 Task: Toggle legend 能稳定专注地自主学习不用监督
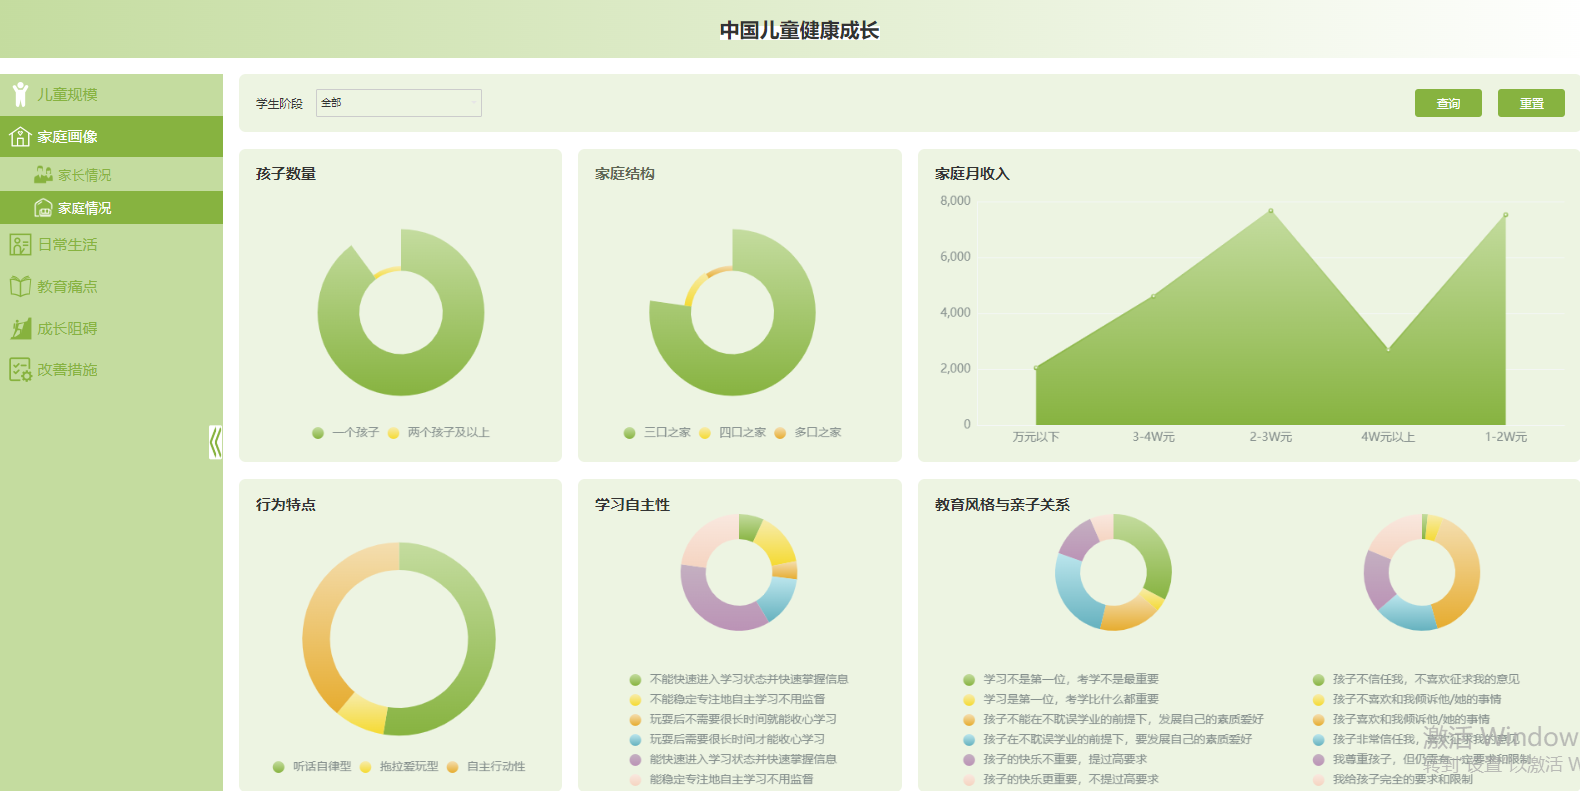721,779
